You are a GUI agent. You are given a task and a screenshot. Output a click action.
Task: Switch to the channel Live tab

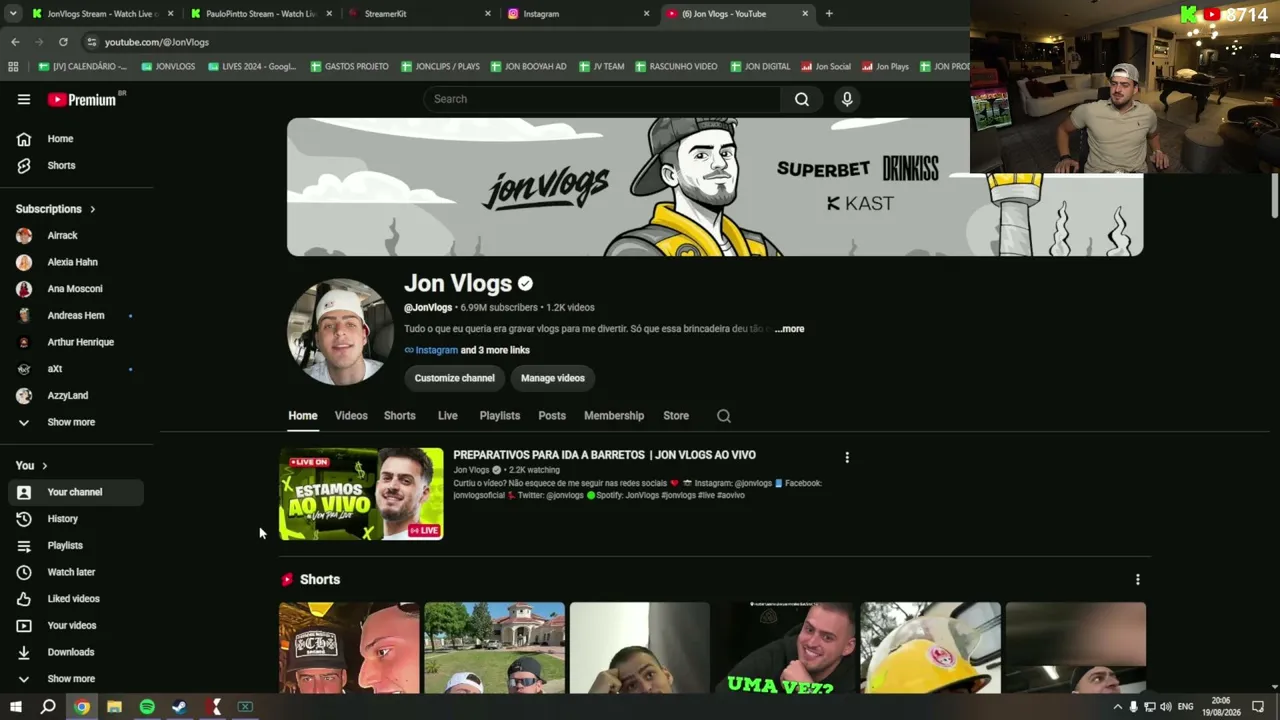pos(447,416)
